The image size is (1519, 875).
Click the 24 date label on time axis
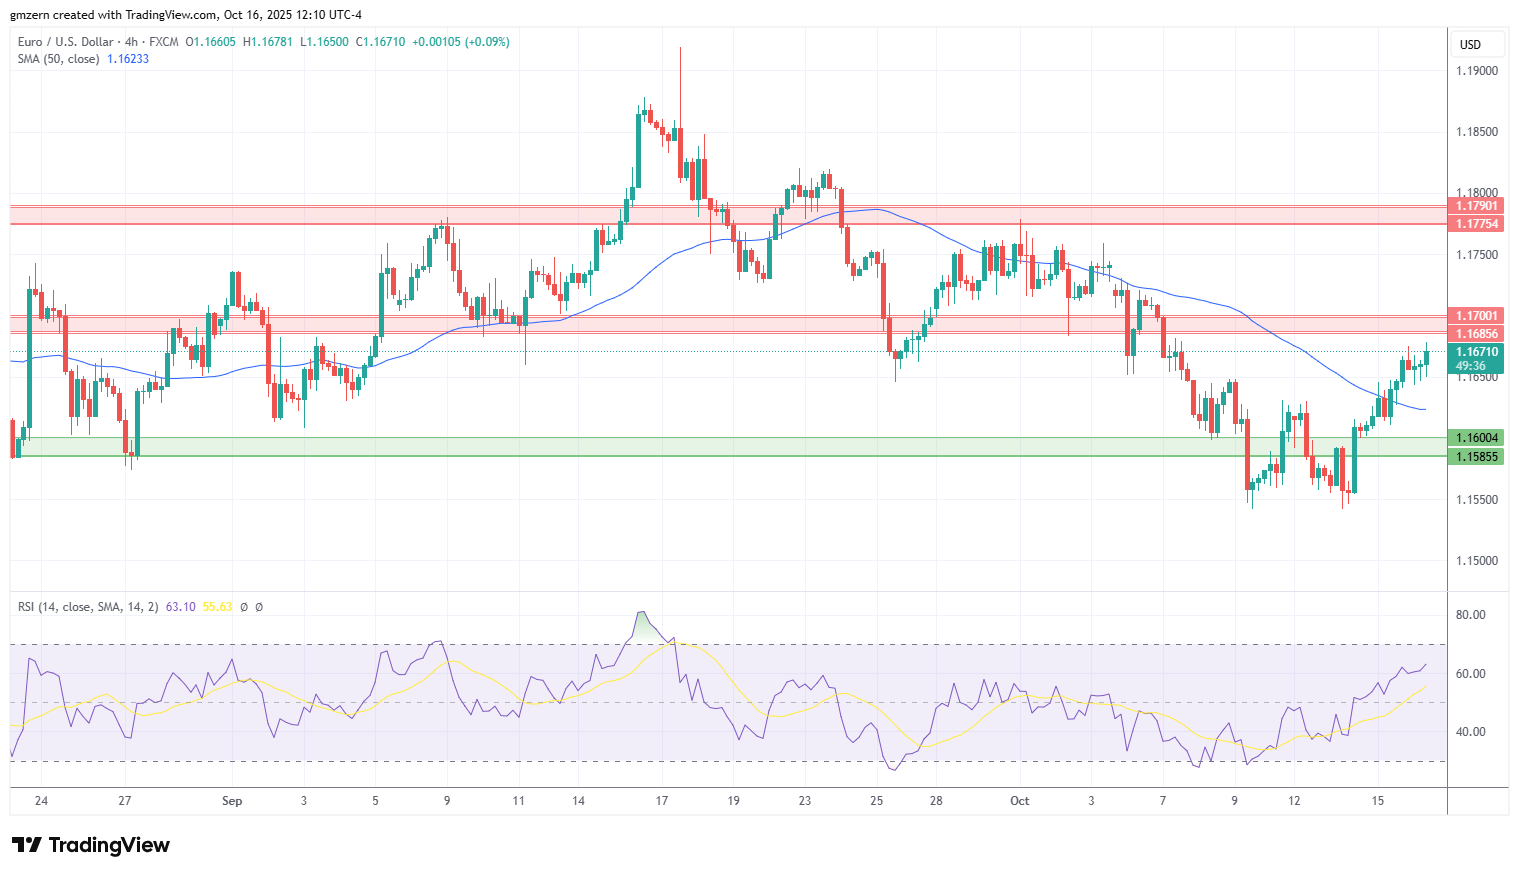coord(41,801)
